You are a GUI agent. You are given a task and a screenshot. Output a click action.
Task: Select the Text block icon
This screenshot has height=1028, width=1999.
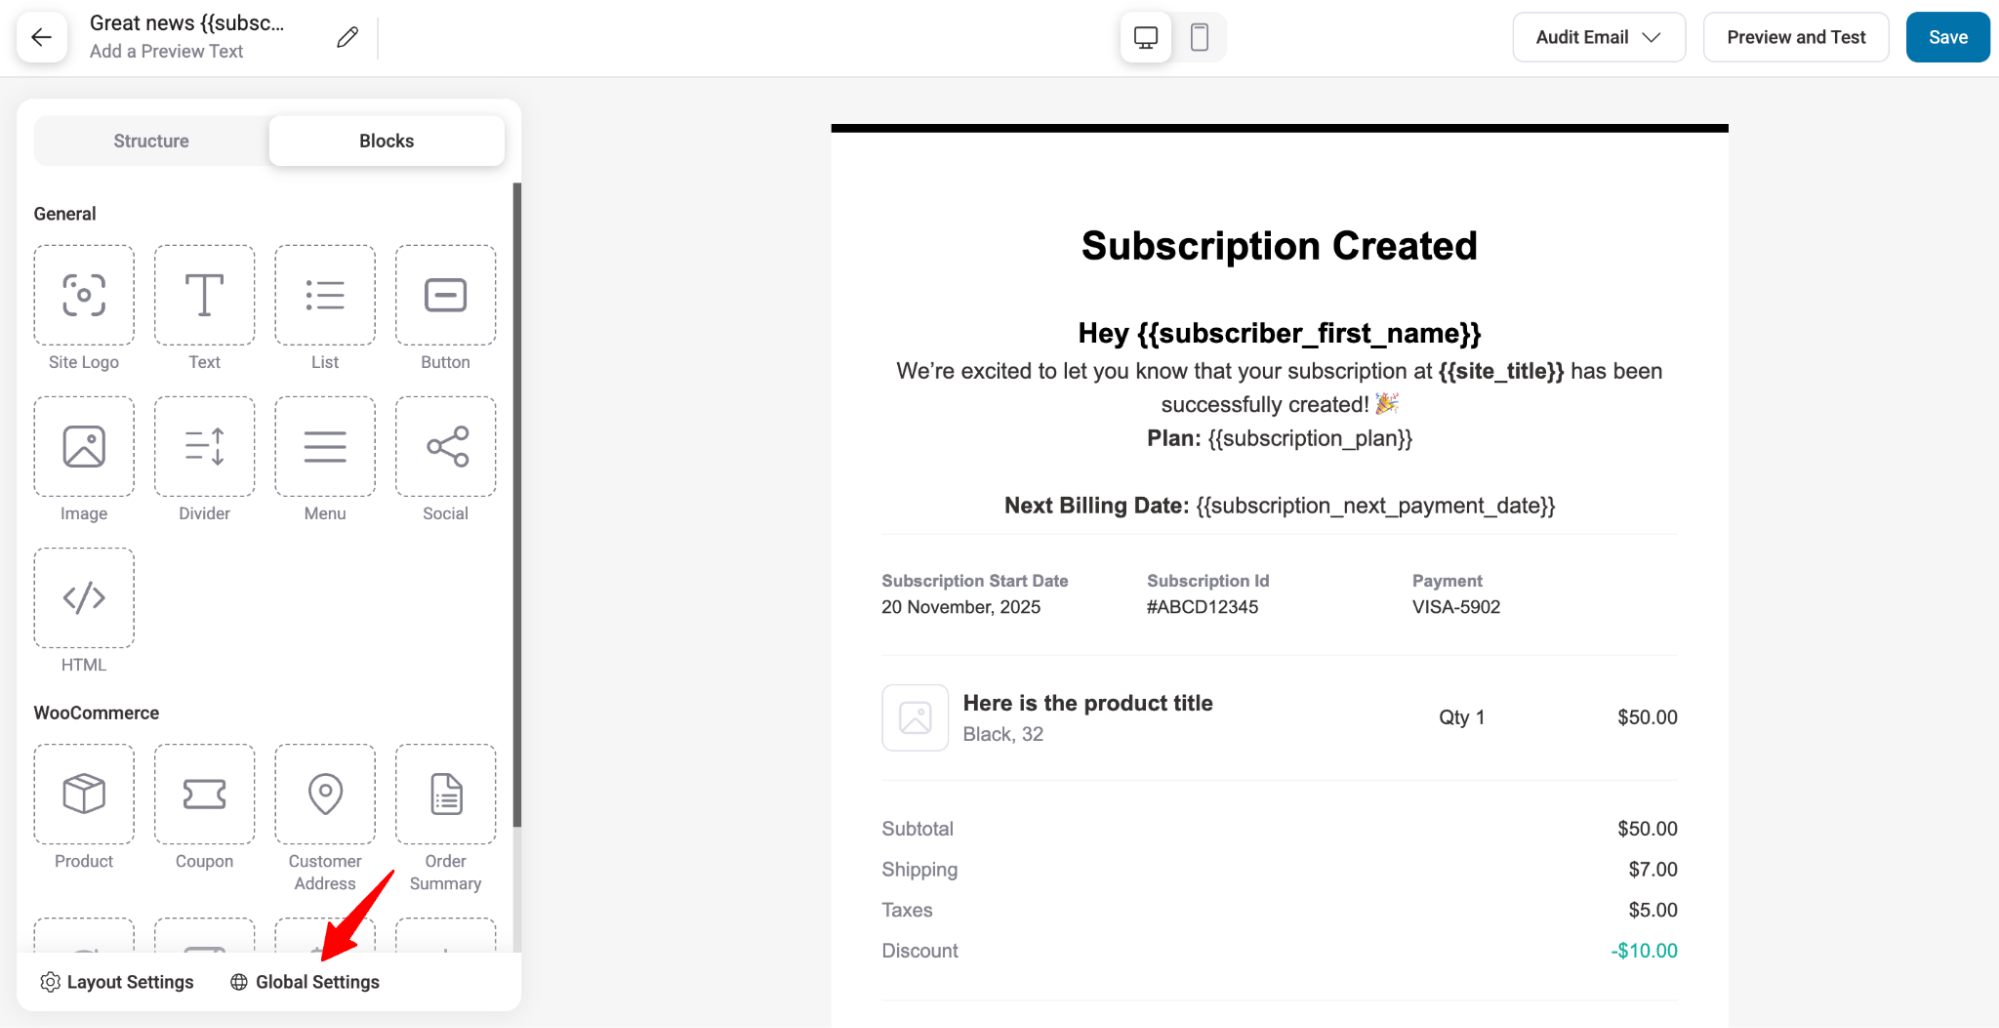pyautogui.click(x=204, y=296)
